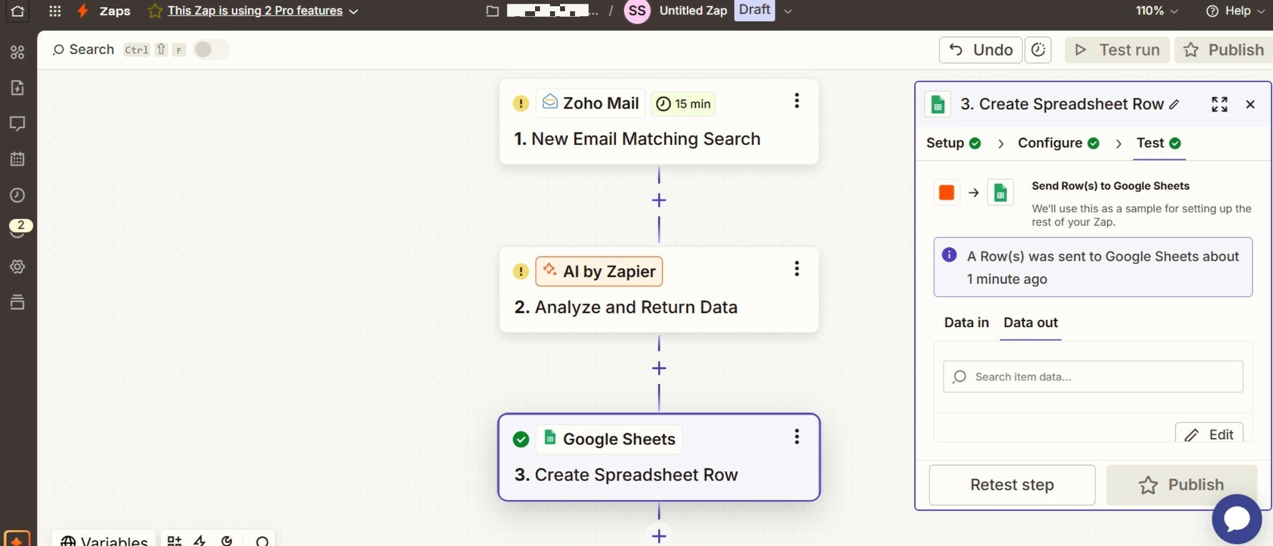Screen dimensions: 1273x546
Task: Open the apps grid menu icon
Action: 55,11
